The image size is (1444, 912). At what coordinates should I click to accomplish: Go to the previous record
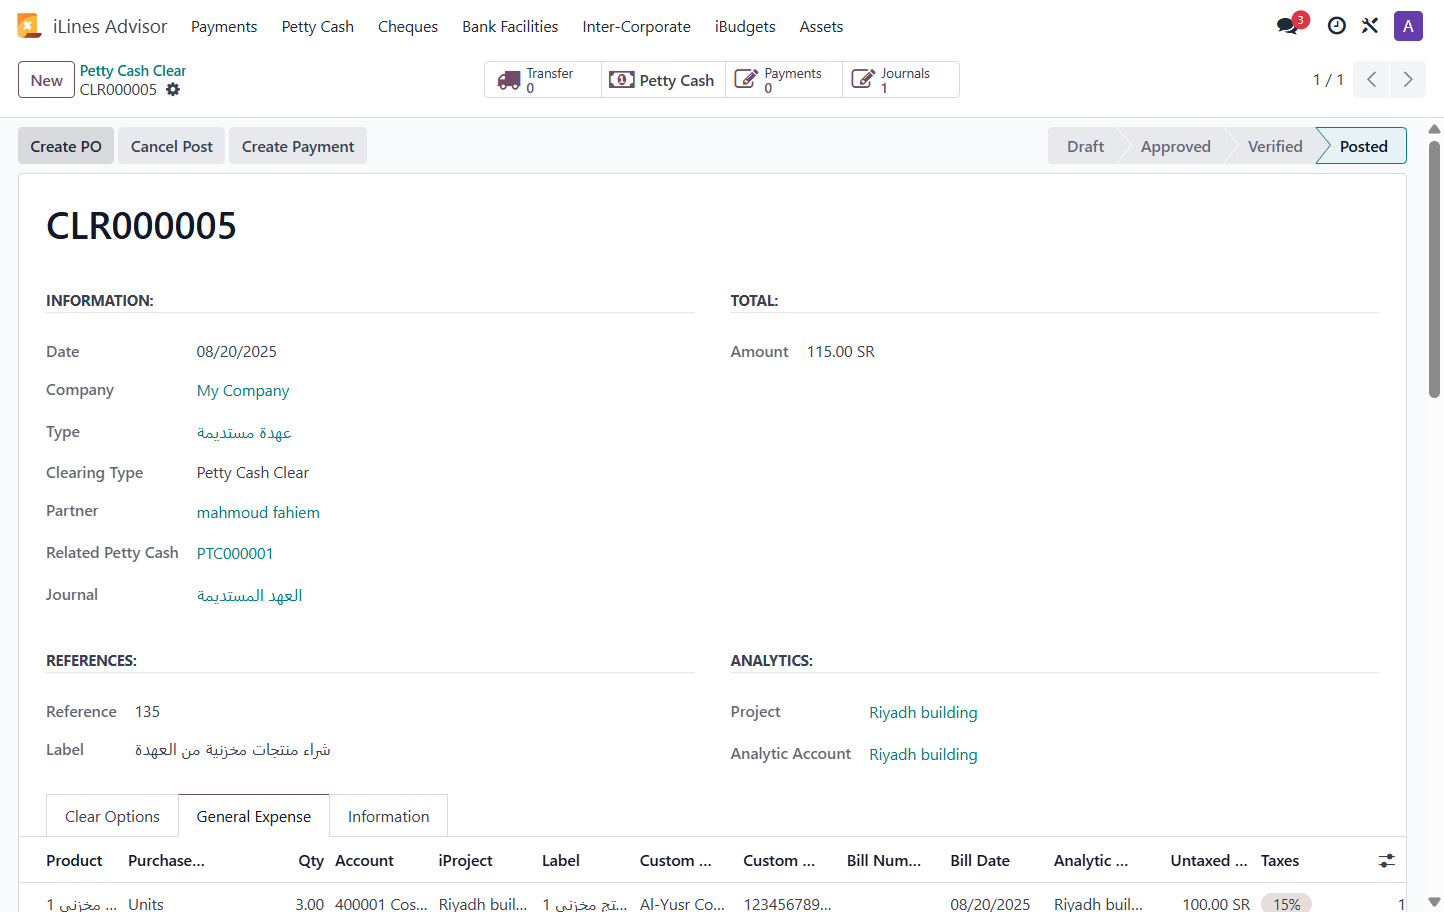coord(1372,80)
